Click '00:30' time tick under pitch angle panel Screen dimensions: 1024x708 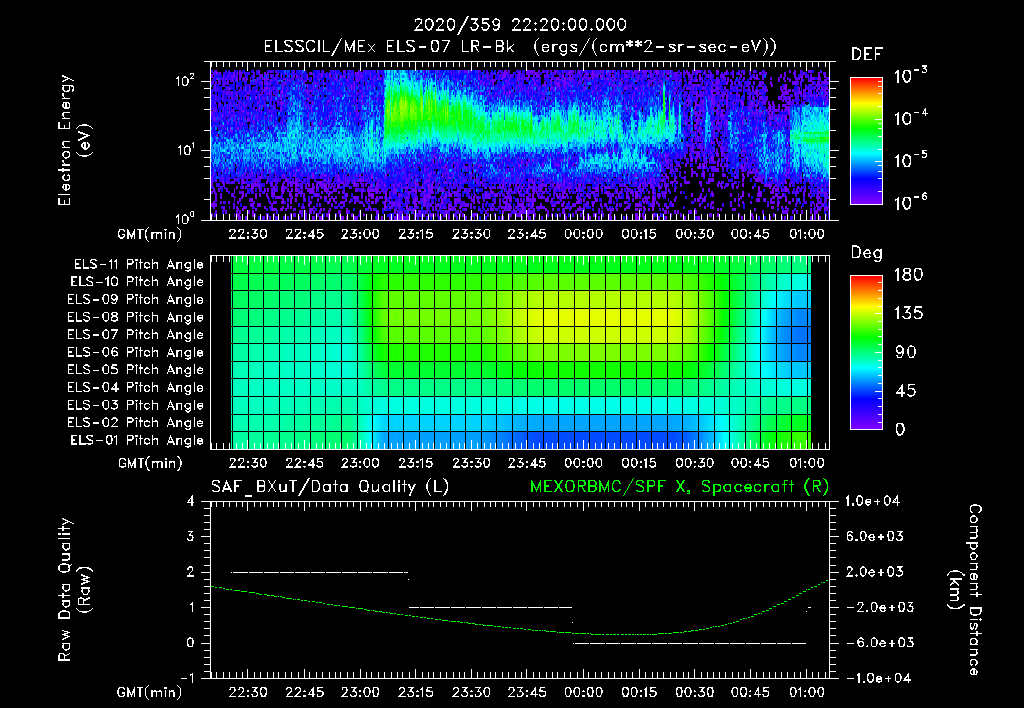695,463
